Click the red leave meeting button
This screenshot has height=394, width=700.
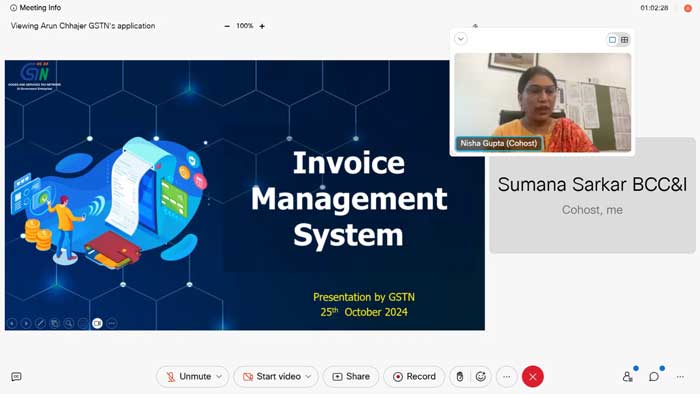coord(533,377)
